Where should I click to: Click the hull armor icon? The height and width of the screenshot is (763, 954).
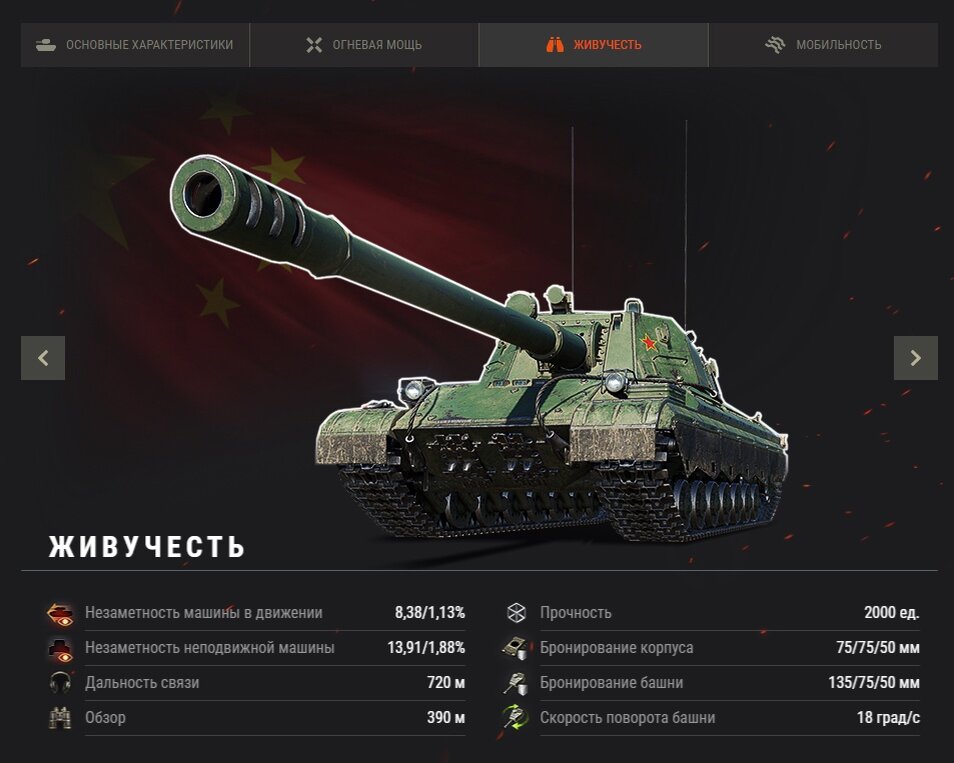(515, 648)
